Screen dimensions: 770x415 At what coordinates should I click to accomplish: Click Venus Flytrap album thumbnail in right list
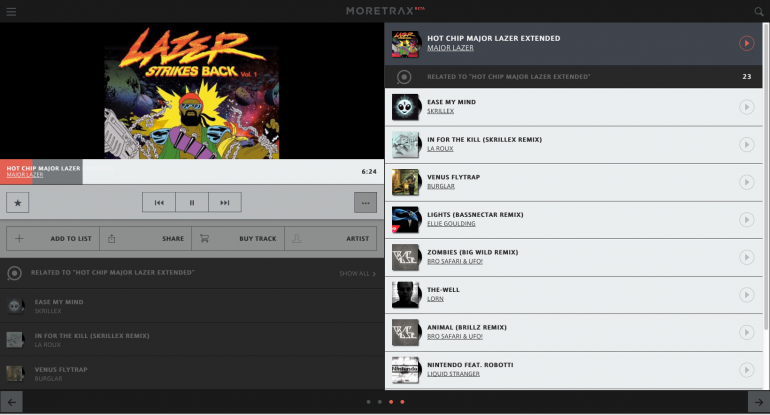click(x=406, y=182)
